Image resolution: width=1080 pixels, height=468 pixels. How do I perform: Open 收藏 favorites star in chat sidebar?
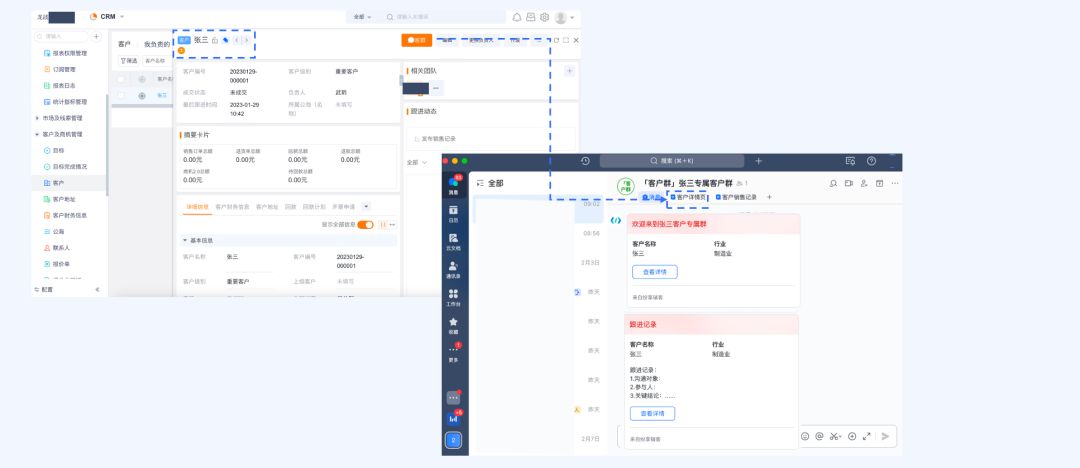(453, 325)
